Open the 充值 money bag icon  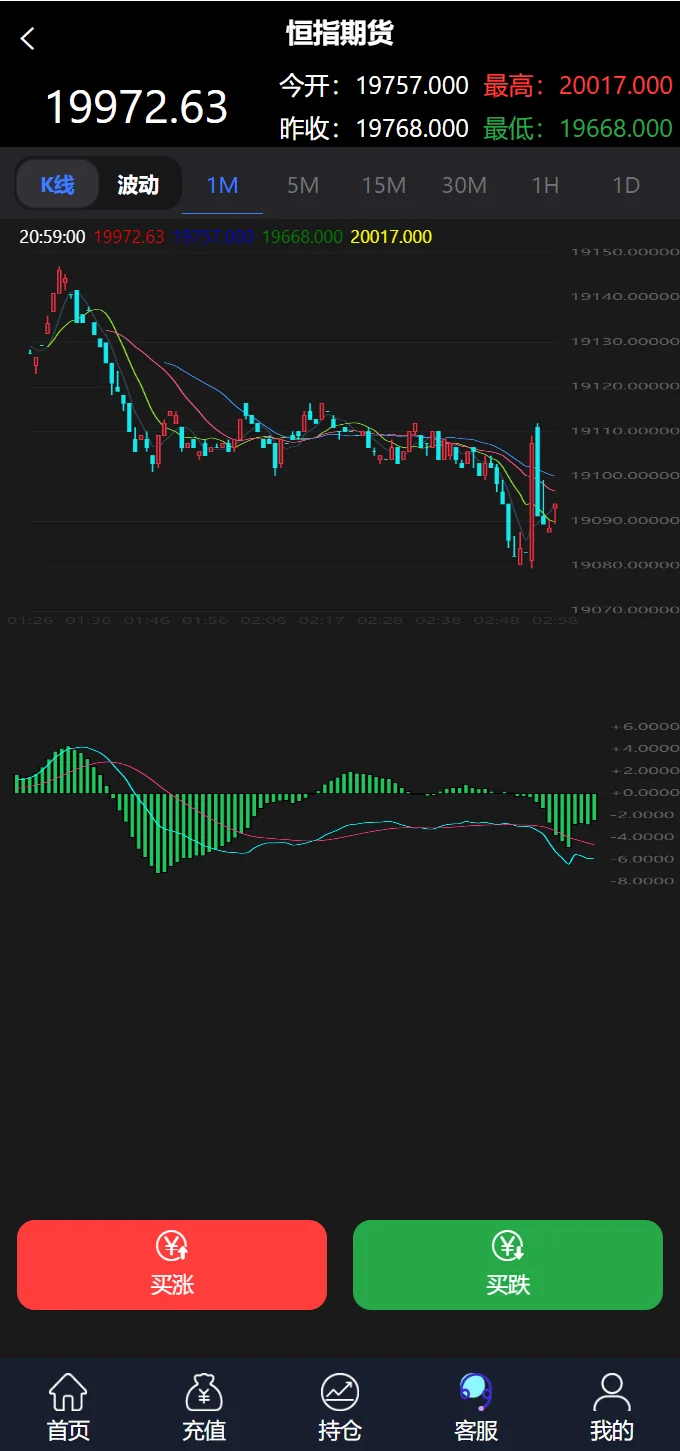click(x=204, y=1392)
